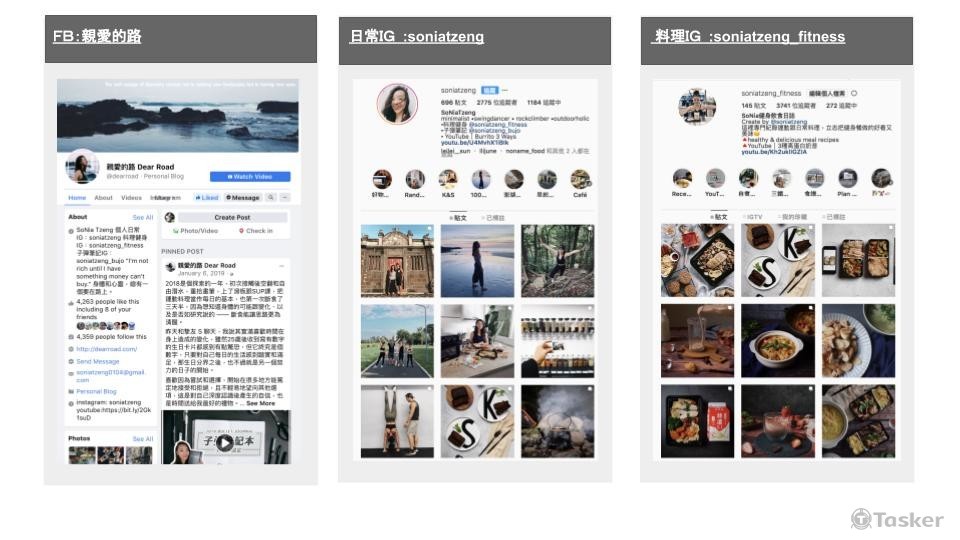
Task: Open the K&S story highlight
Action: pyautogui.click(x=448, y=180)
